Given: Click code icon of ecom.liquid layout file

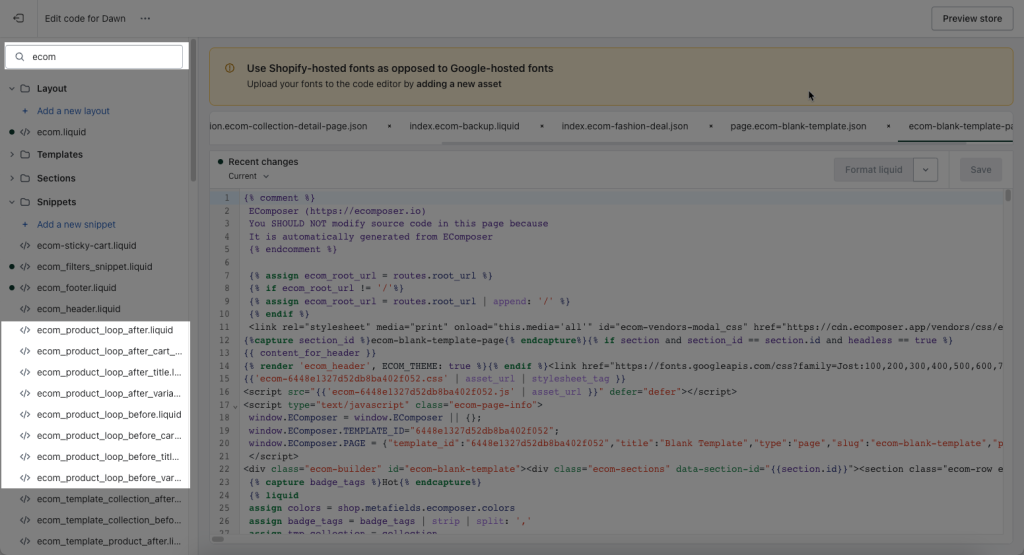Looking at the screenshot, I should [25, 132].
